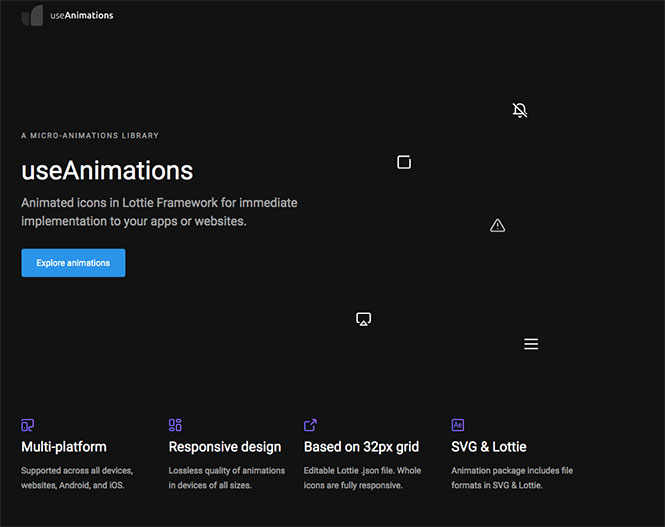Click the 'SVG & Lottie' heading
The image size is (665, 527).
489,447
